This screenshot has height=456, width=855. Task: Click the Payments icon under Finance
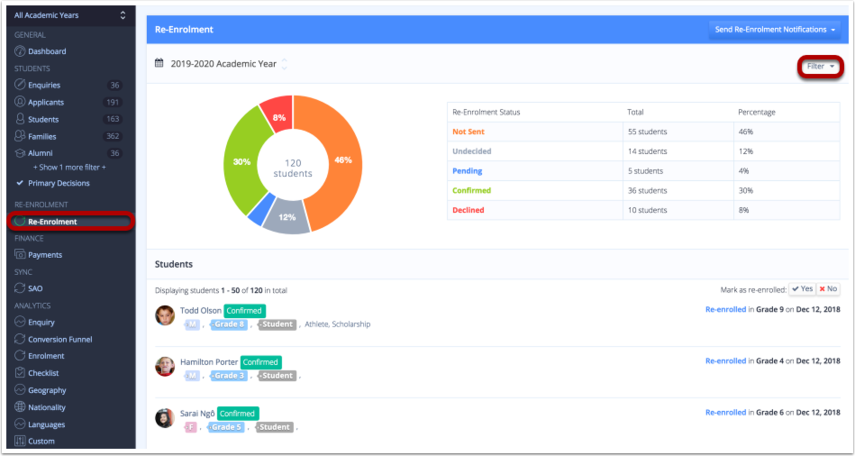click(x=19, y=255)
